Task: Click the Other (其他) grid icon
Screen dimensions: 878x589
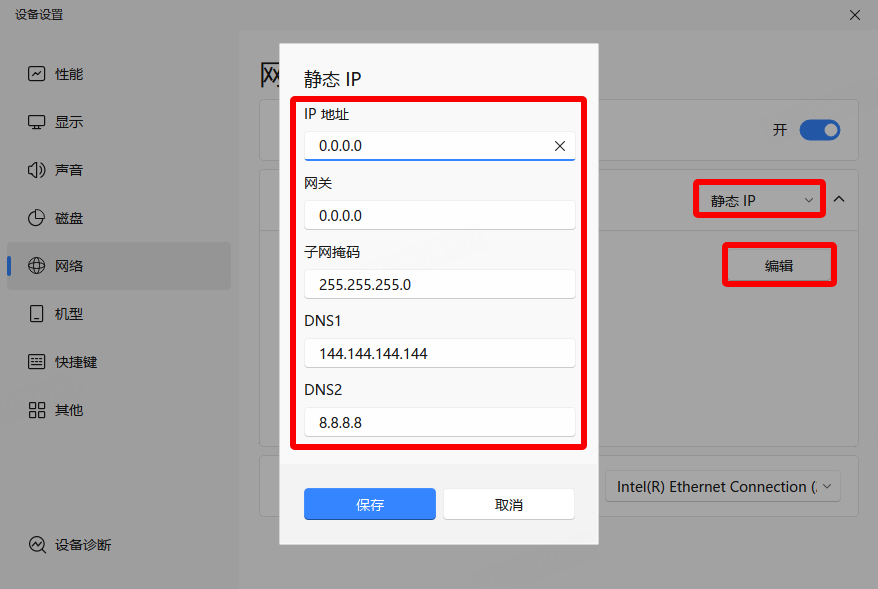Action: pyautogui.click(x=37, y=410)
